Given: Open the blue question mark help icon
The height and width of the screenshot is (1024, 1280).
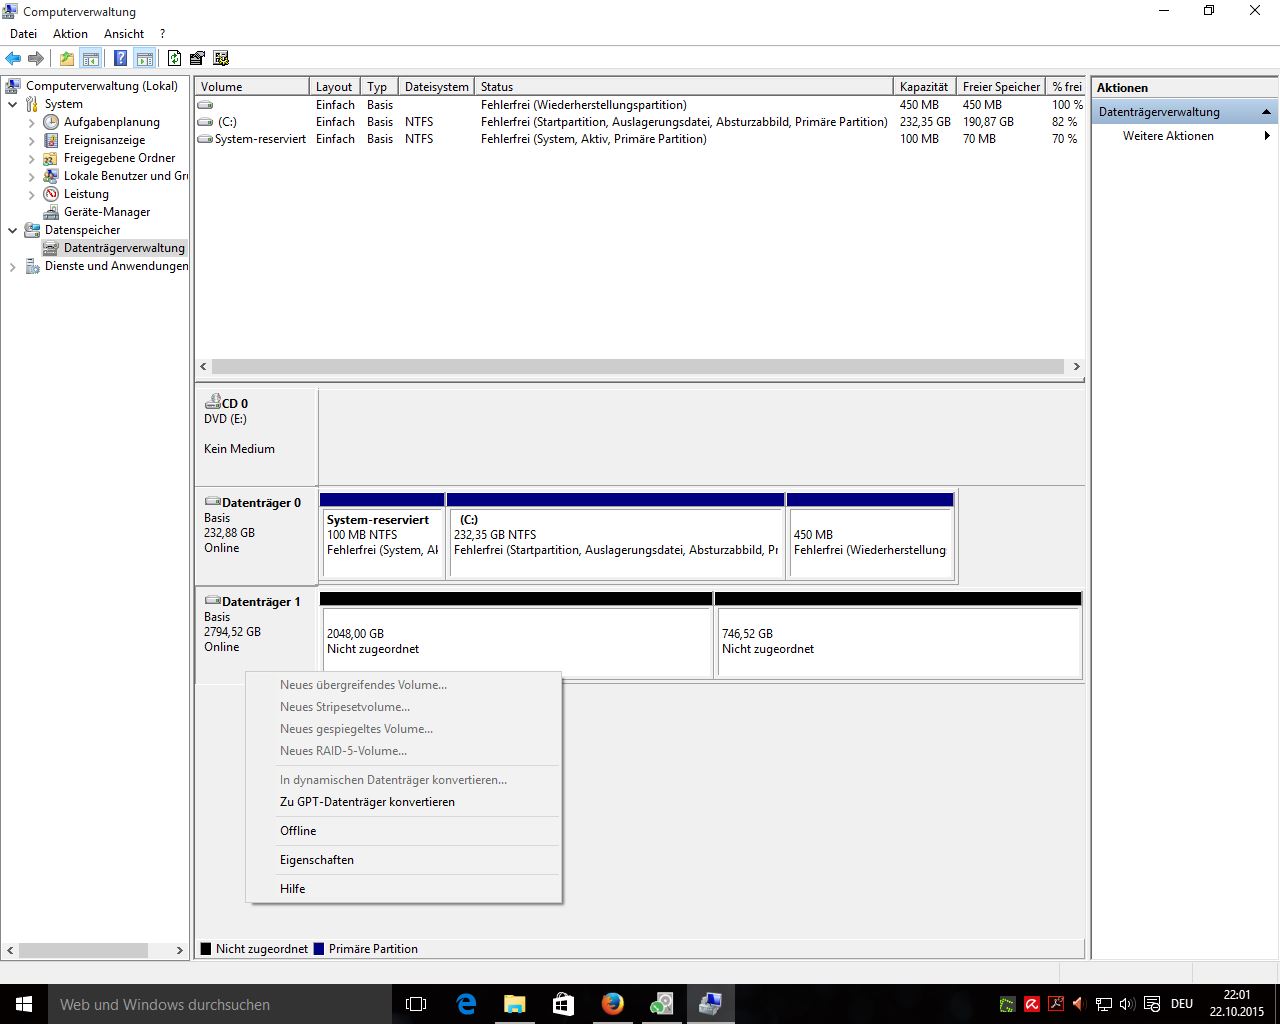Looking at the screenshot, I should click(121, 59).
